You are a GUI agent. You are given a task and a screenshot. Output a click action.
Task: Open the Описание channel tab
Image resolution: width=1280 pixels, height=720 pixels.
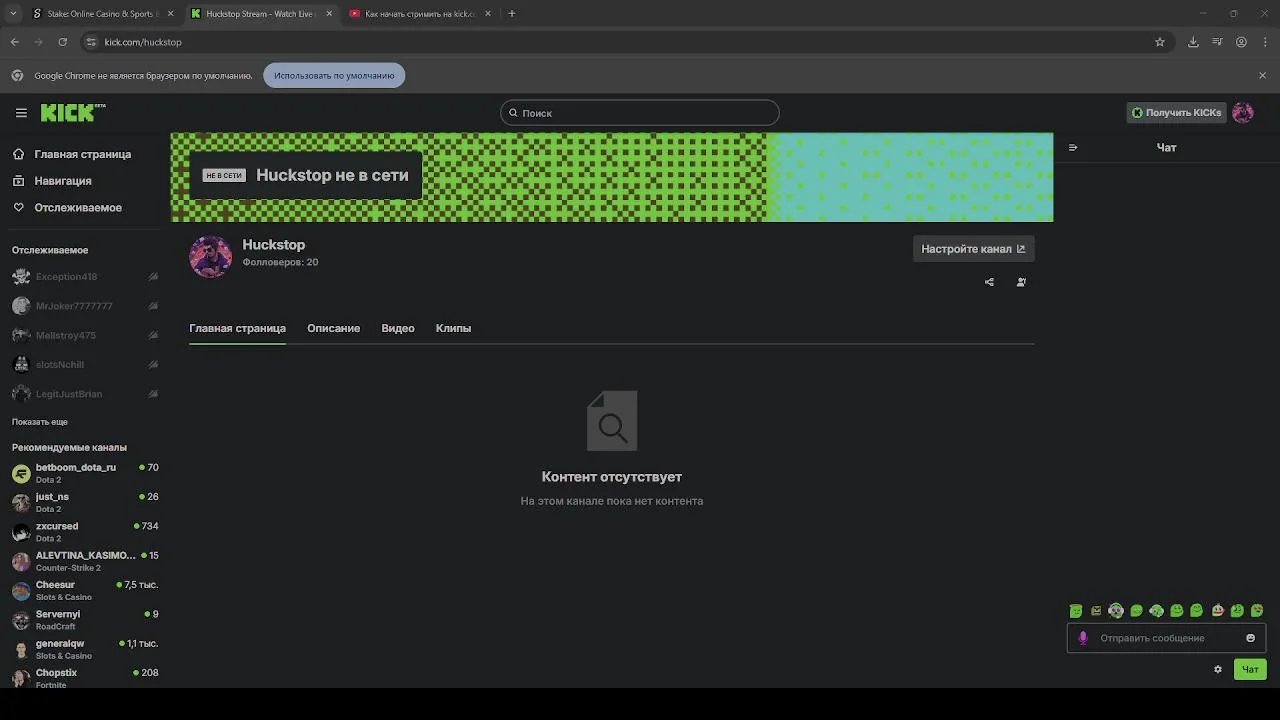click(x=333, y=328)
